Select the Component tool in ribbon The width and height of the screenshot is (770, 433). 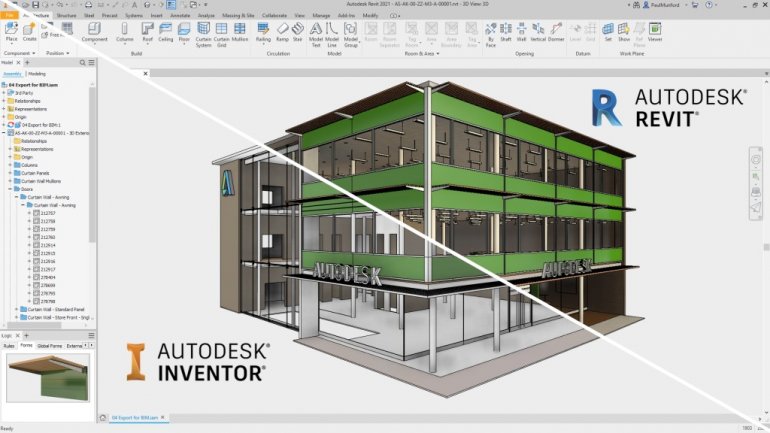94,32
